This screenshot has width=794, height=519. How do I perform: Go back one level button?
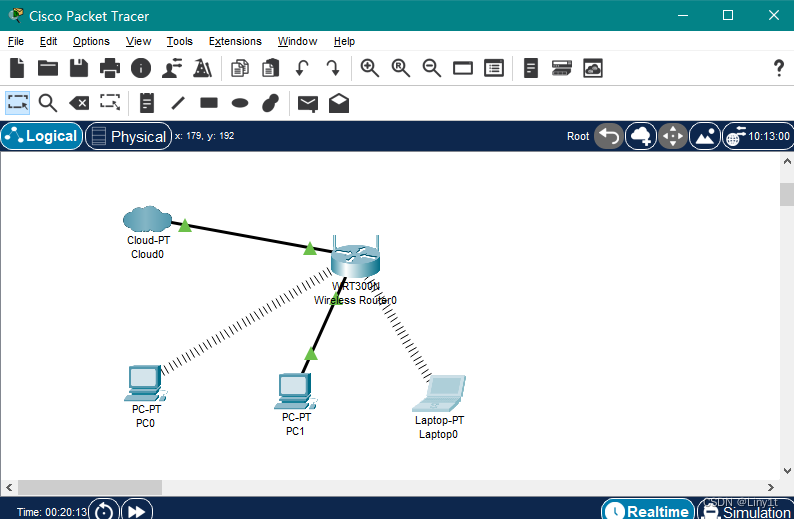coord(609,136)
